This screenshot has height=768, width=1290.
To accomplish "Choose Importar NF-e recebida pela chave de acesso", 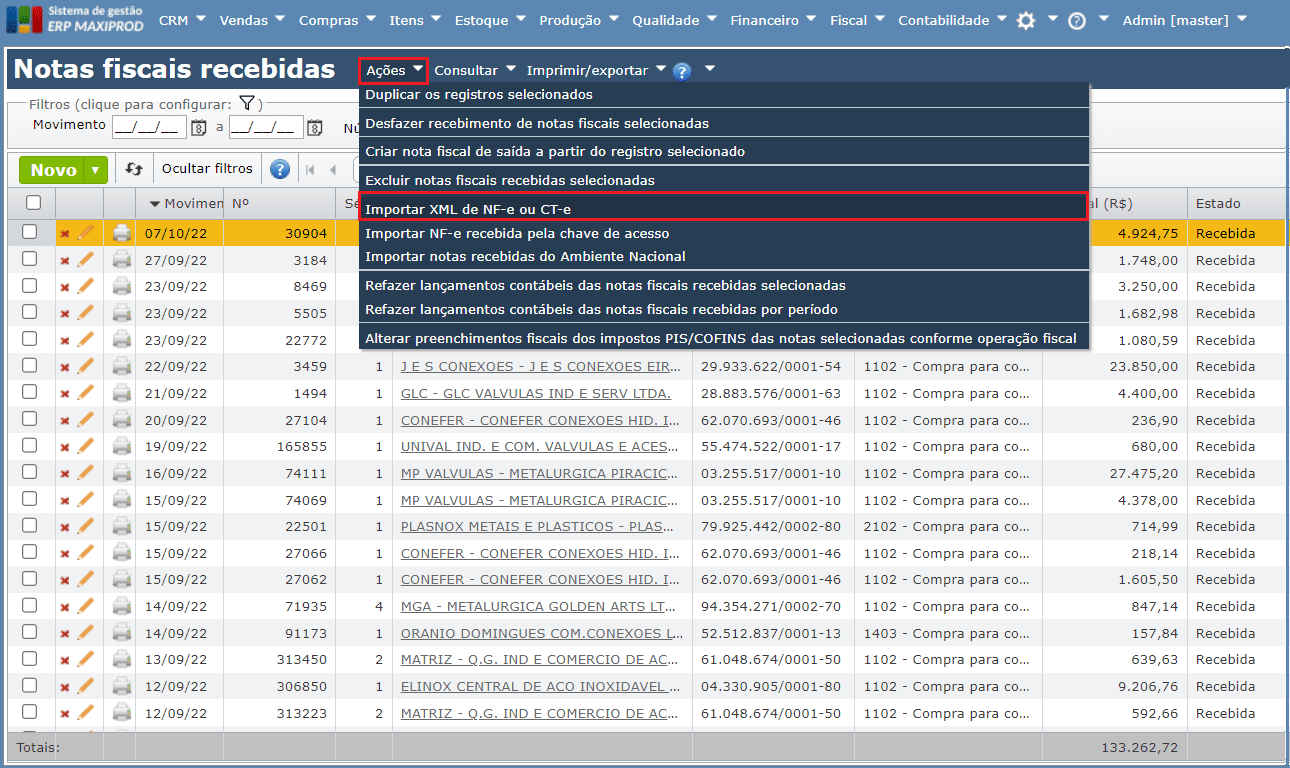I will (723, 233).
